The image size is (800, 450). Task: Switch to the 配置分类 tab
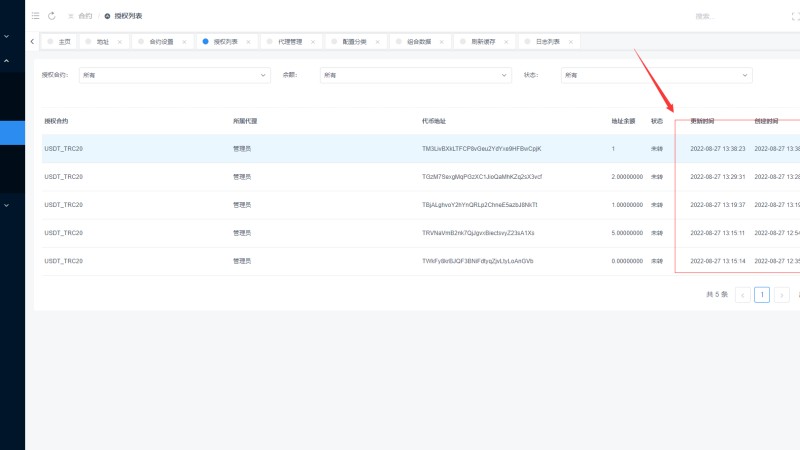coord(354,42)
